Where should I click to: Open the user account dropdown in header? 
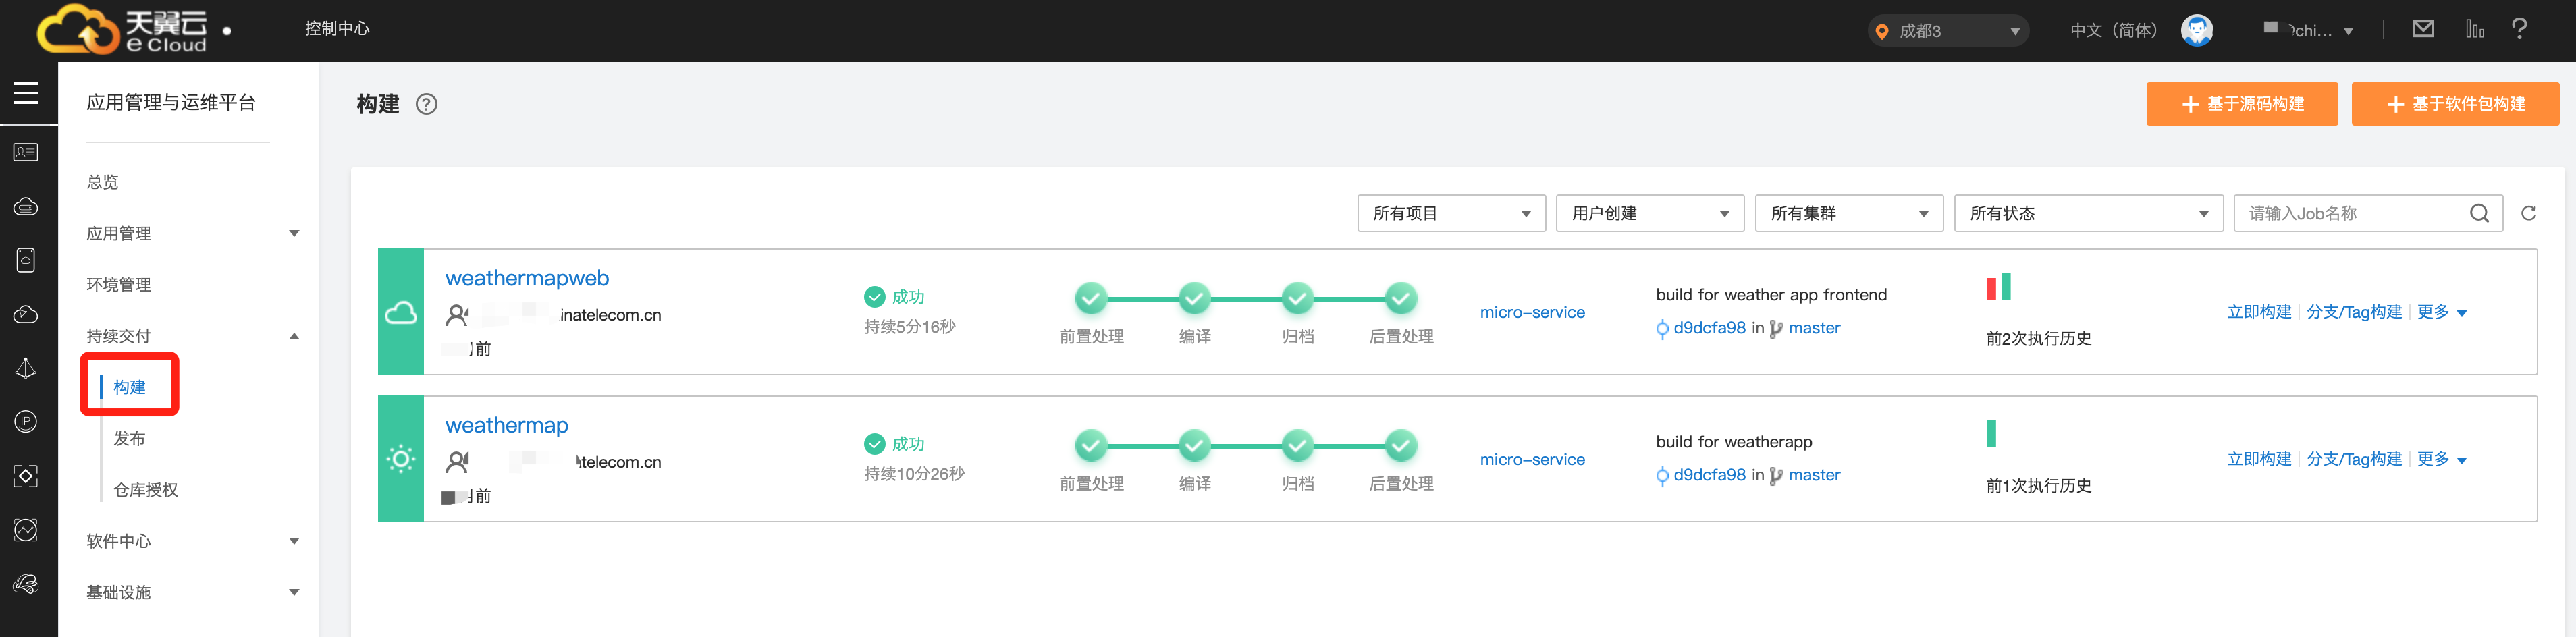[2308, 30]
